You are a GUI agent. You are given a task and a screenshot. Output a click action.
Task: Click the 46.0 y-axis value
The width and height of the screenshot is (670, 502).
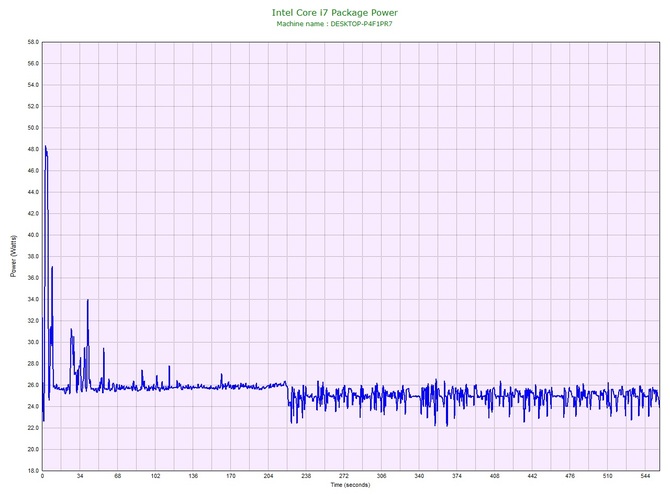point(33,170)
